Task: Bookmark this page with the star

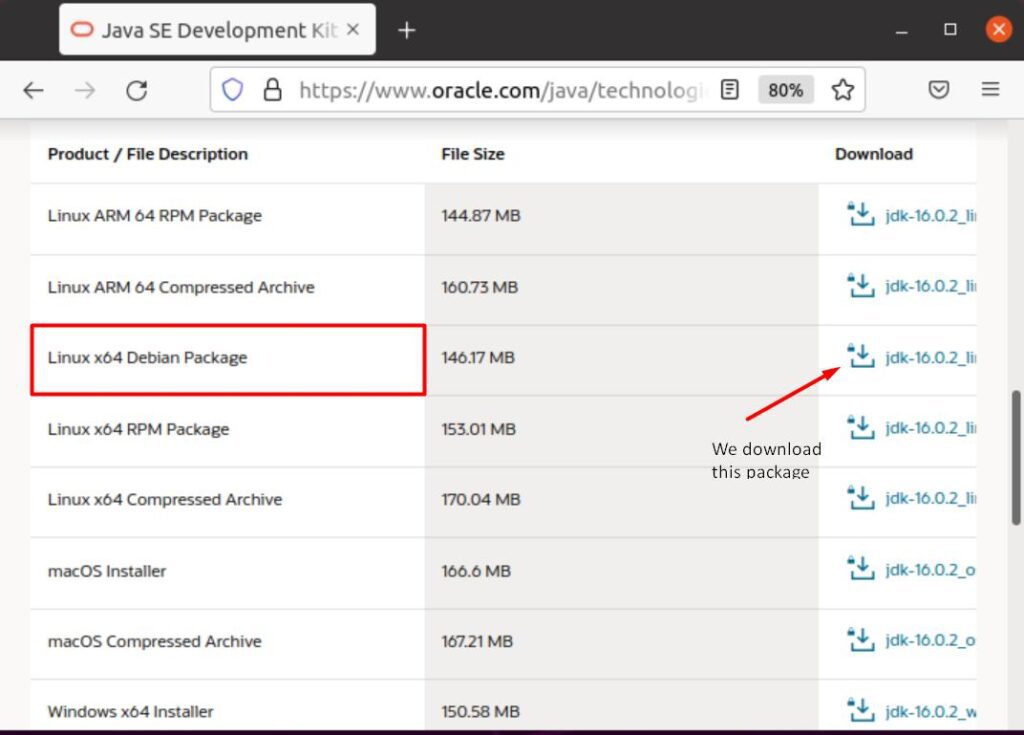Action: point(843,89)
